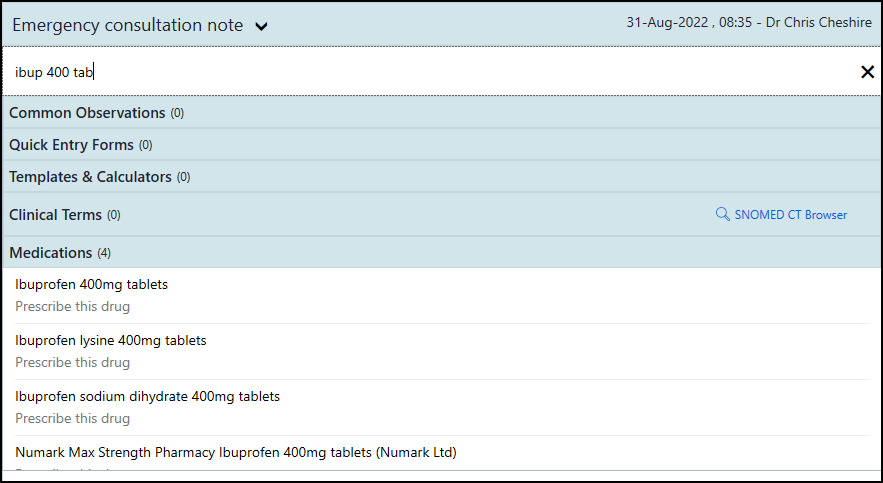This screenshot has height=483, width=883.
Task: Expand the Clinical Terms section
Action: pos(55,214)
